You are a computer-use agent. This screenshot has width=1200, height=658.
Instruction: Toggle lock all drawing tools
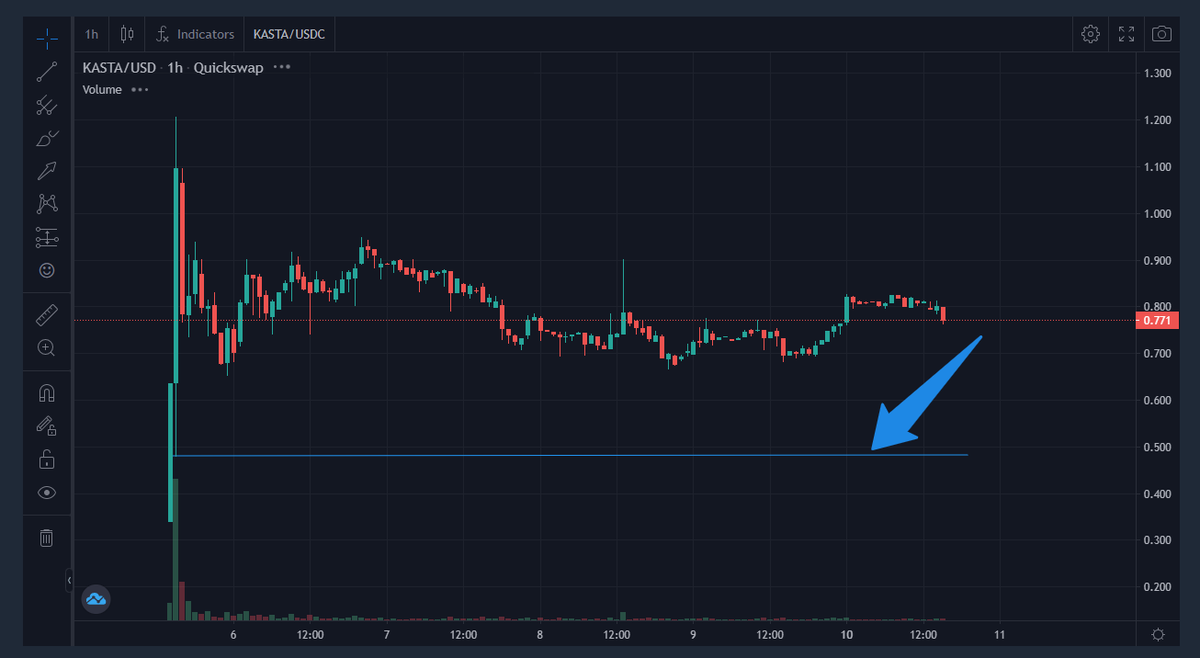click(x=46, y=459)
